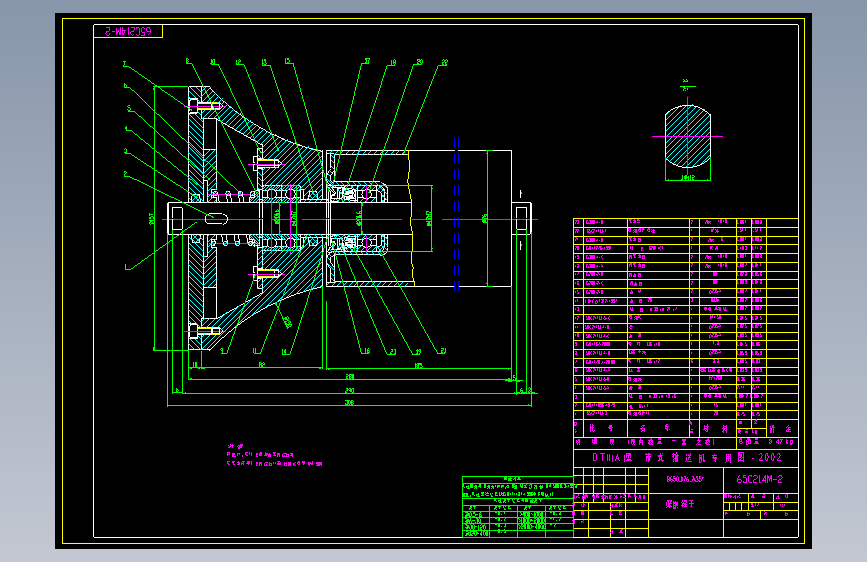Click the weight value '3.47 kg' in title block
Viewport: 867px width, 562px height.
coord(781,442)
